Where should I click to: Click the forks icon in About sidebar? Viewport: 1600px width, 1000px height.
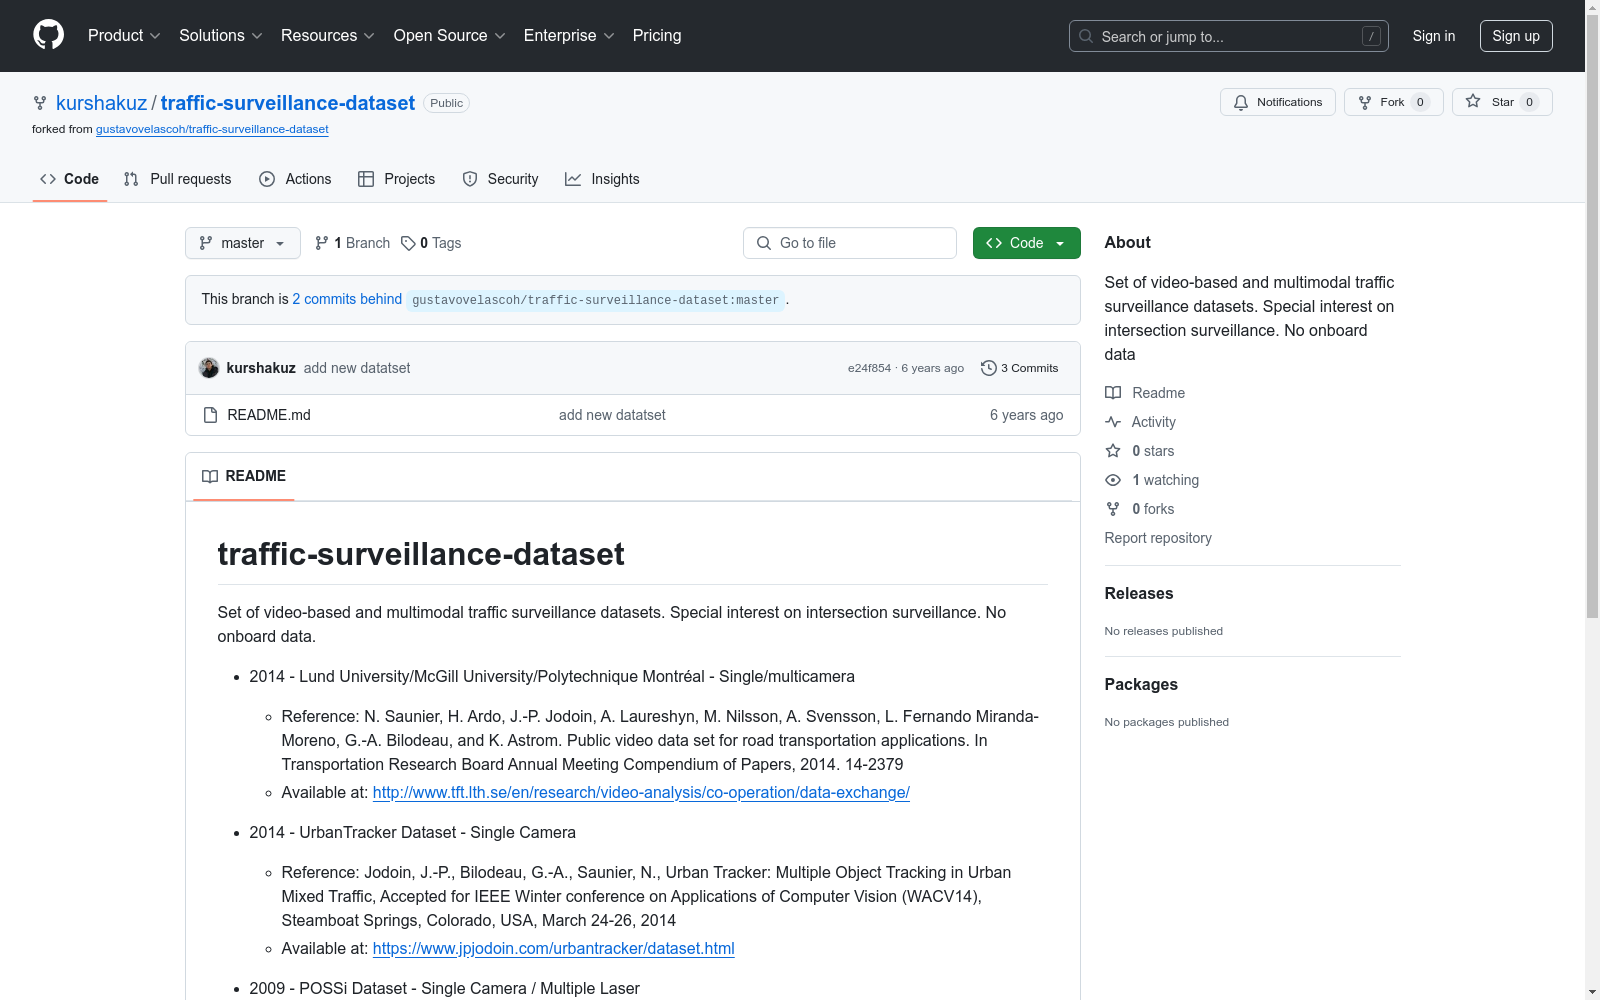[1113, 509]
